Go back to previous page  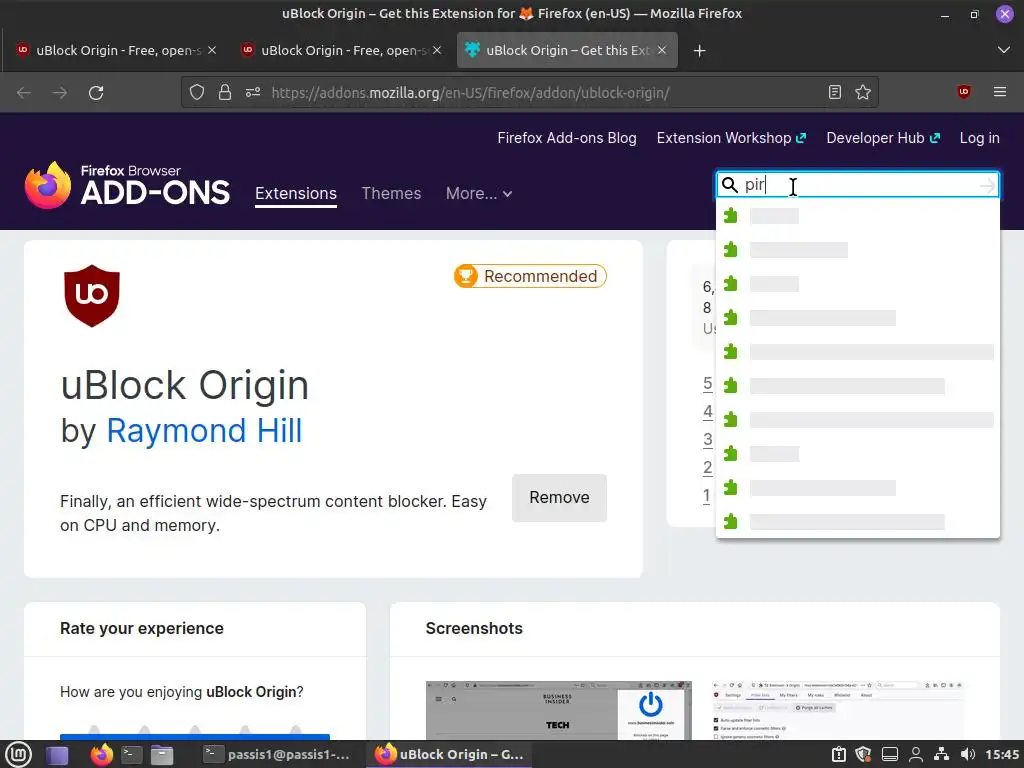coord(24,93)
